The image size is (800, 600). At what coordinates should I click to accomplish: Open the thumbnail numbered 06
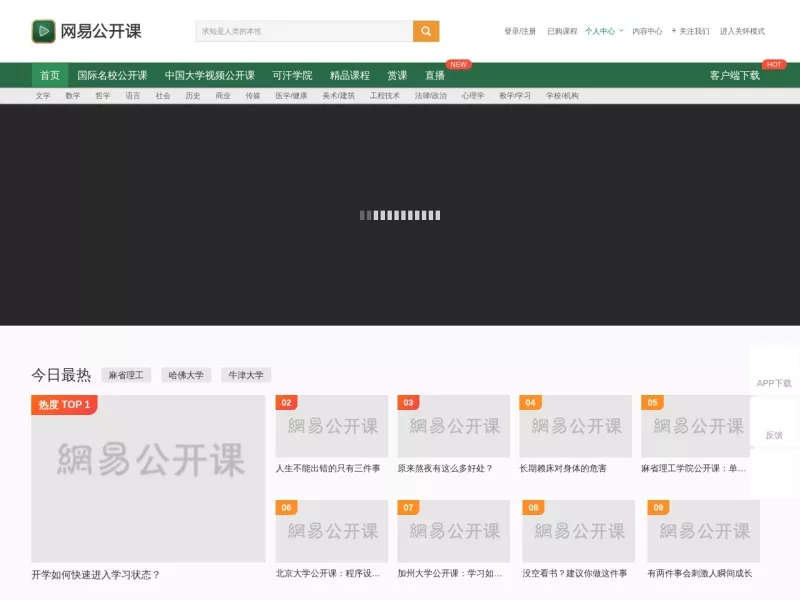click(332, 531)
